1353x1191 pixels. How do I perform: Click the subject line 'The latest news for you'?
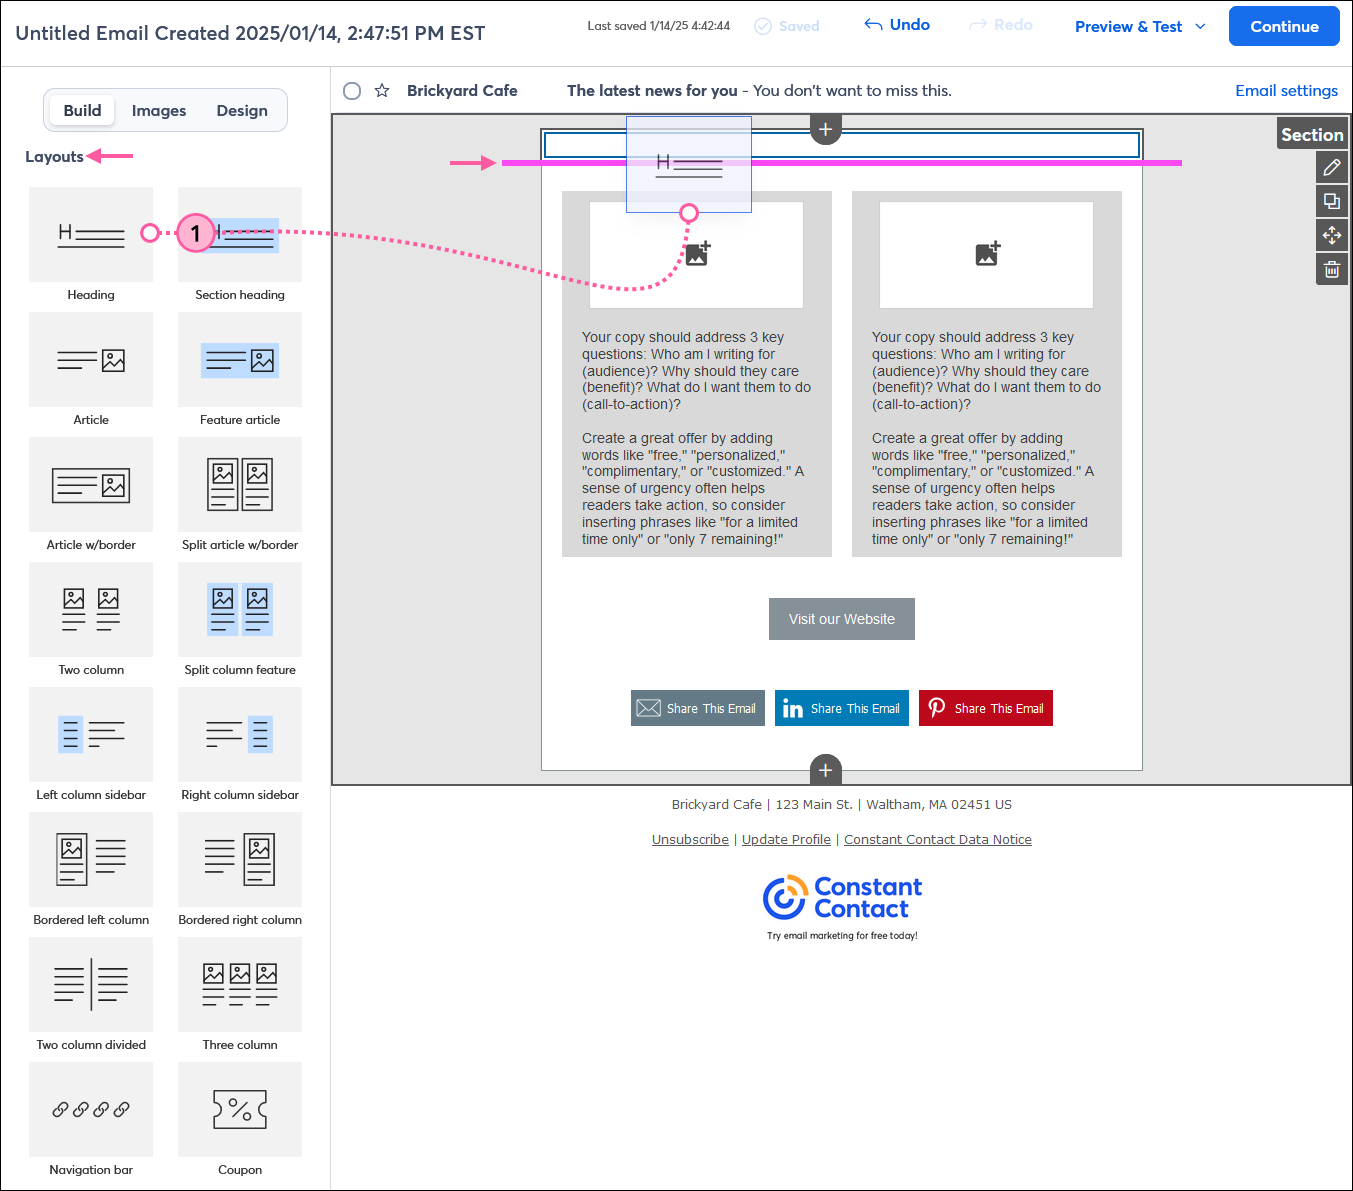click(x=652, y=91)
